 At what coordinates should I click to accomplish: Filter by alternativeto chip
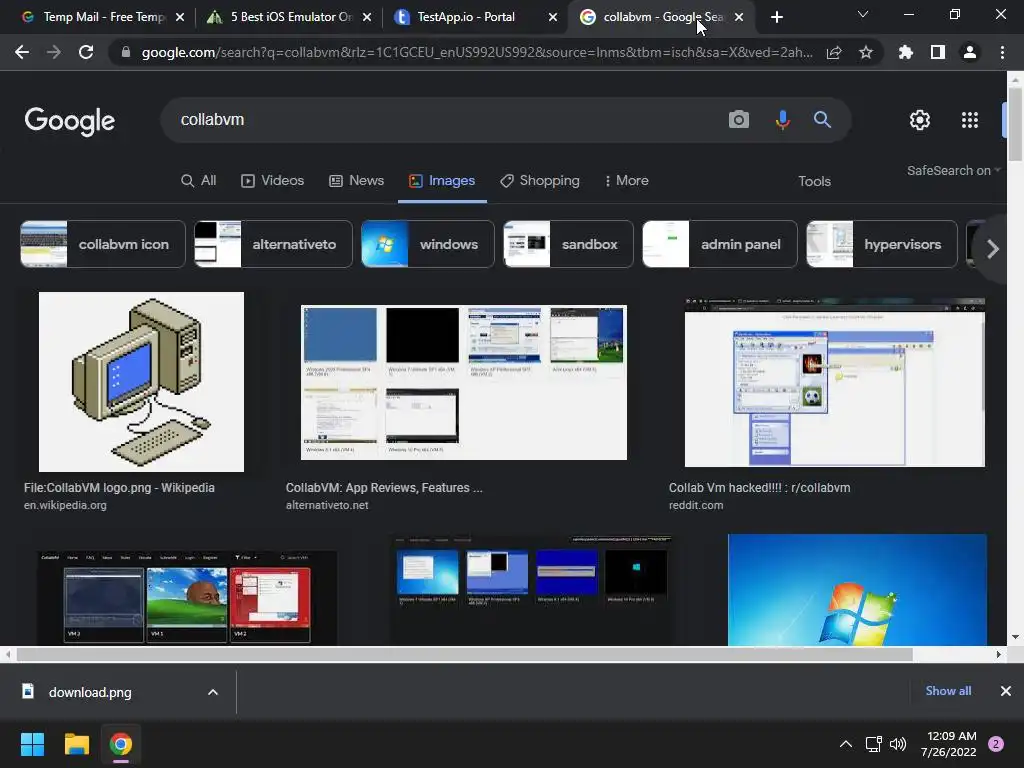pyautogui.click(x=273, y=244)
